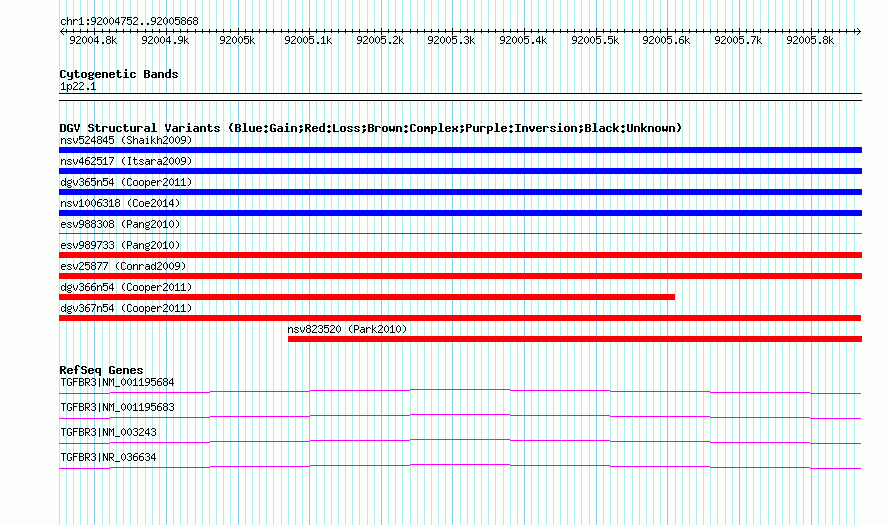The width and height of the screenshot is (890, 525).
Task: Open variant label dgv365n54 (Cooper2011)
Action: pos(126,182)
